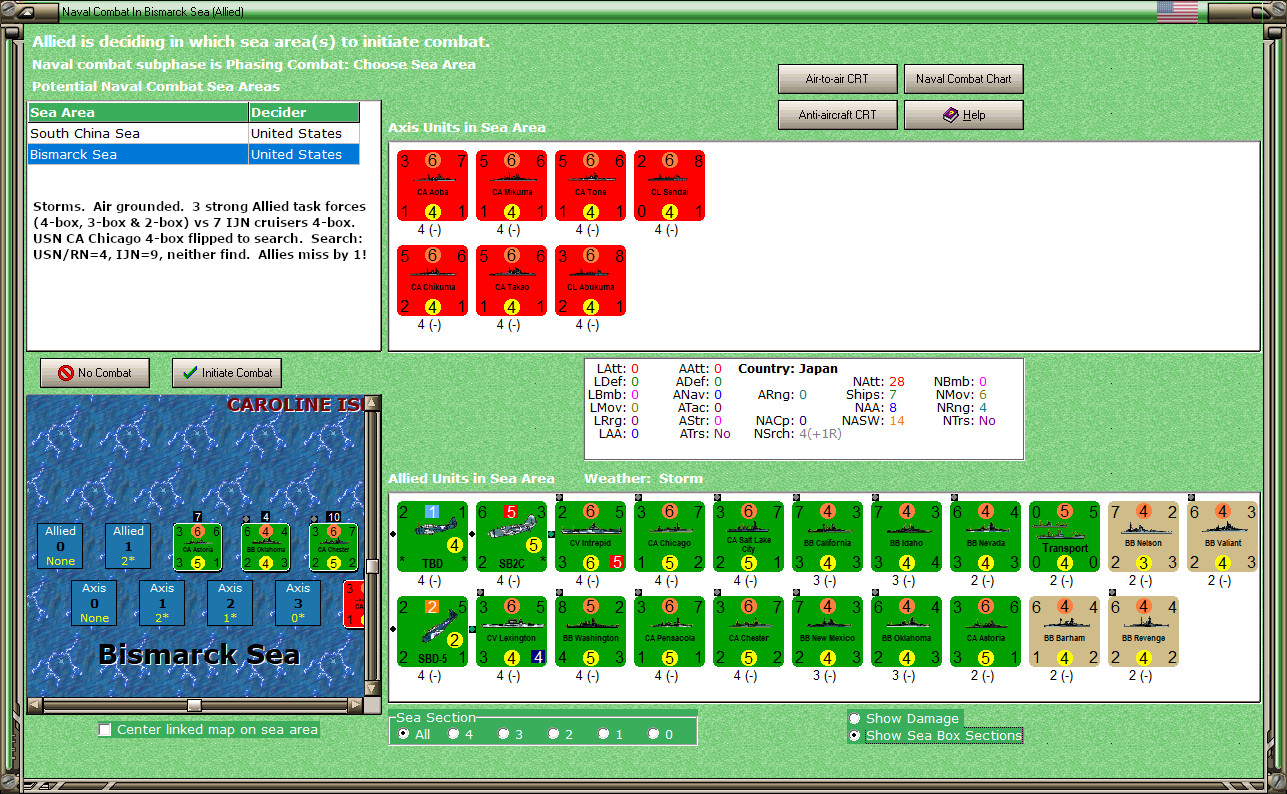Click the BB Washington battleship counter
Viewport: 1287px width, 794px height.
590,631
